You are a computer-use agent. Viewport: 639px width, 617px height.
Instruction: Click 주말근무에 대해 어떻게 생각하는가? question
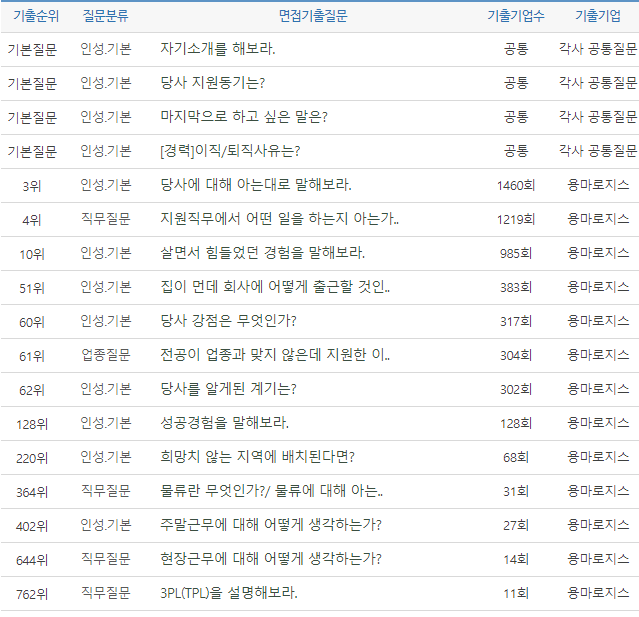[270, 525]
